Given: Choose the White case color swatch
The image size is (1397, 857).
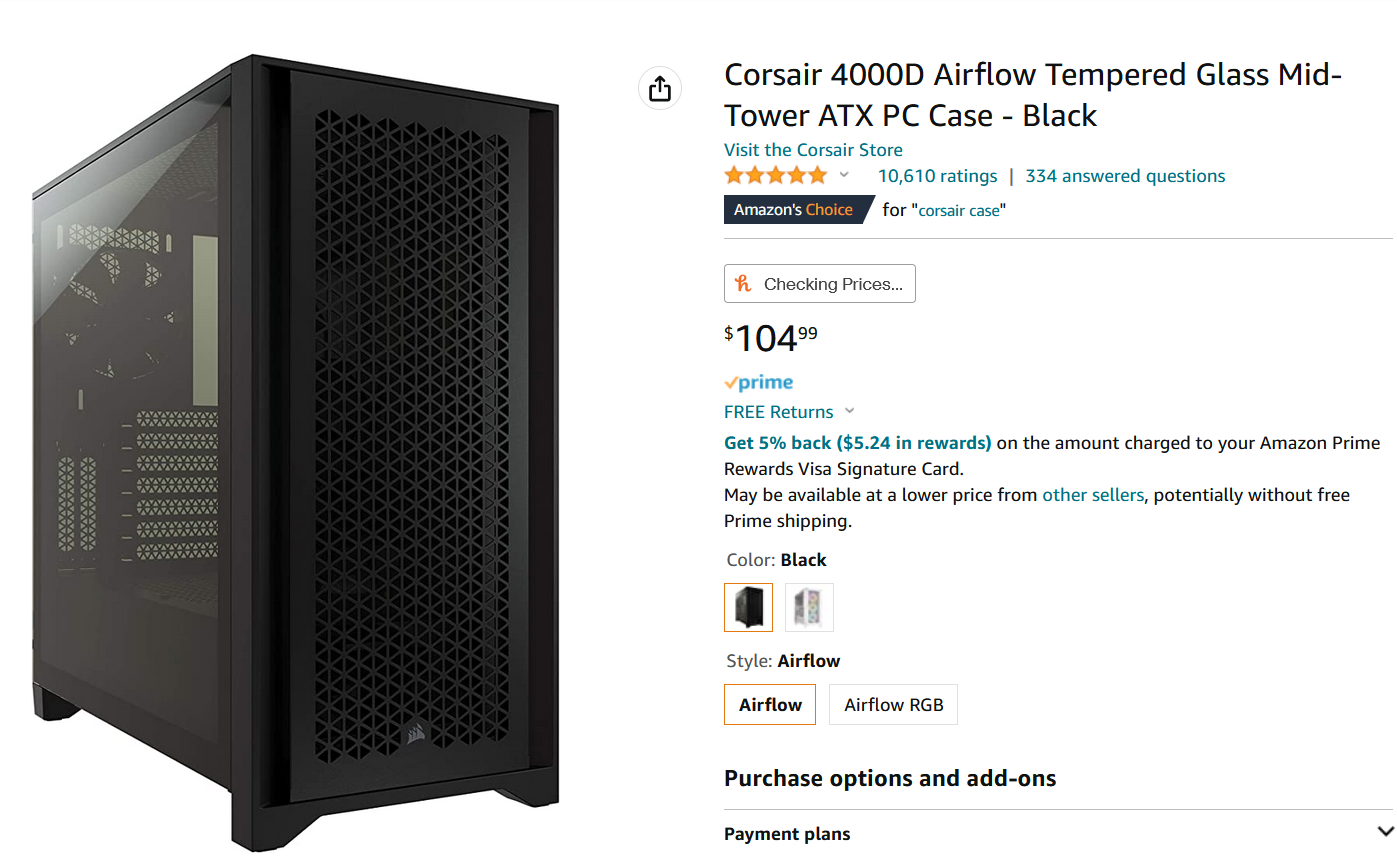Looking at the screenshot, I should pos(809,607).
